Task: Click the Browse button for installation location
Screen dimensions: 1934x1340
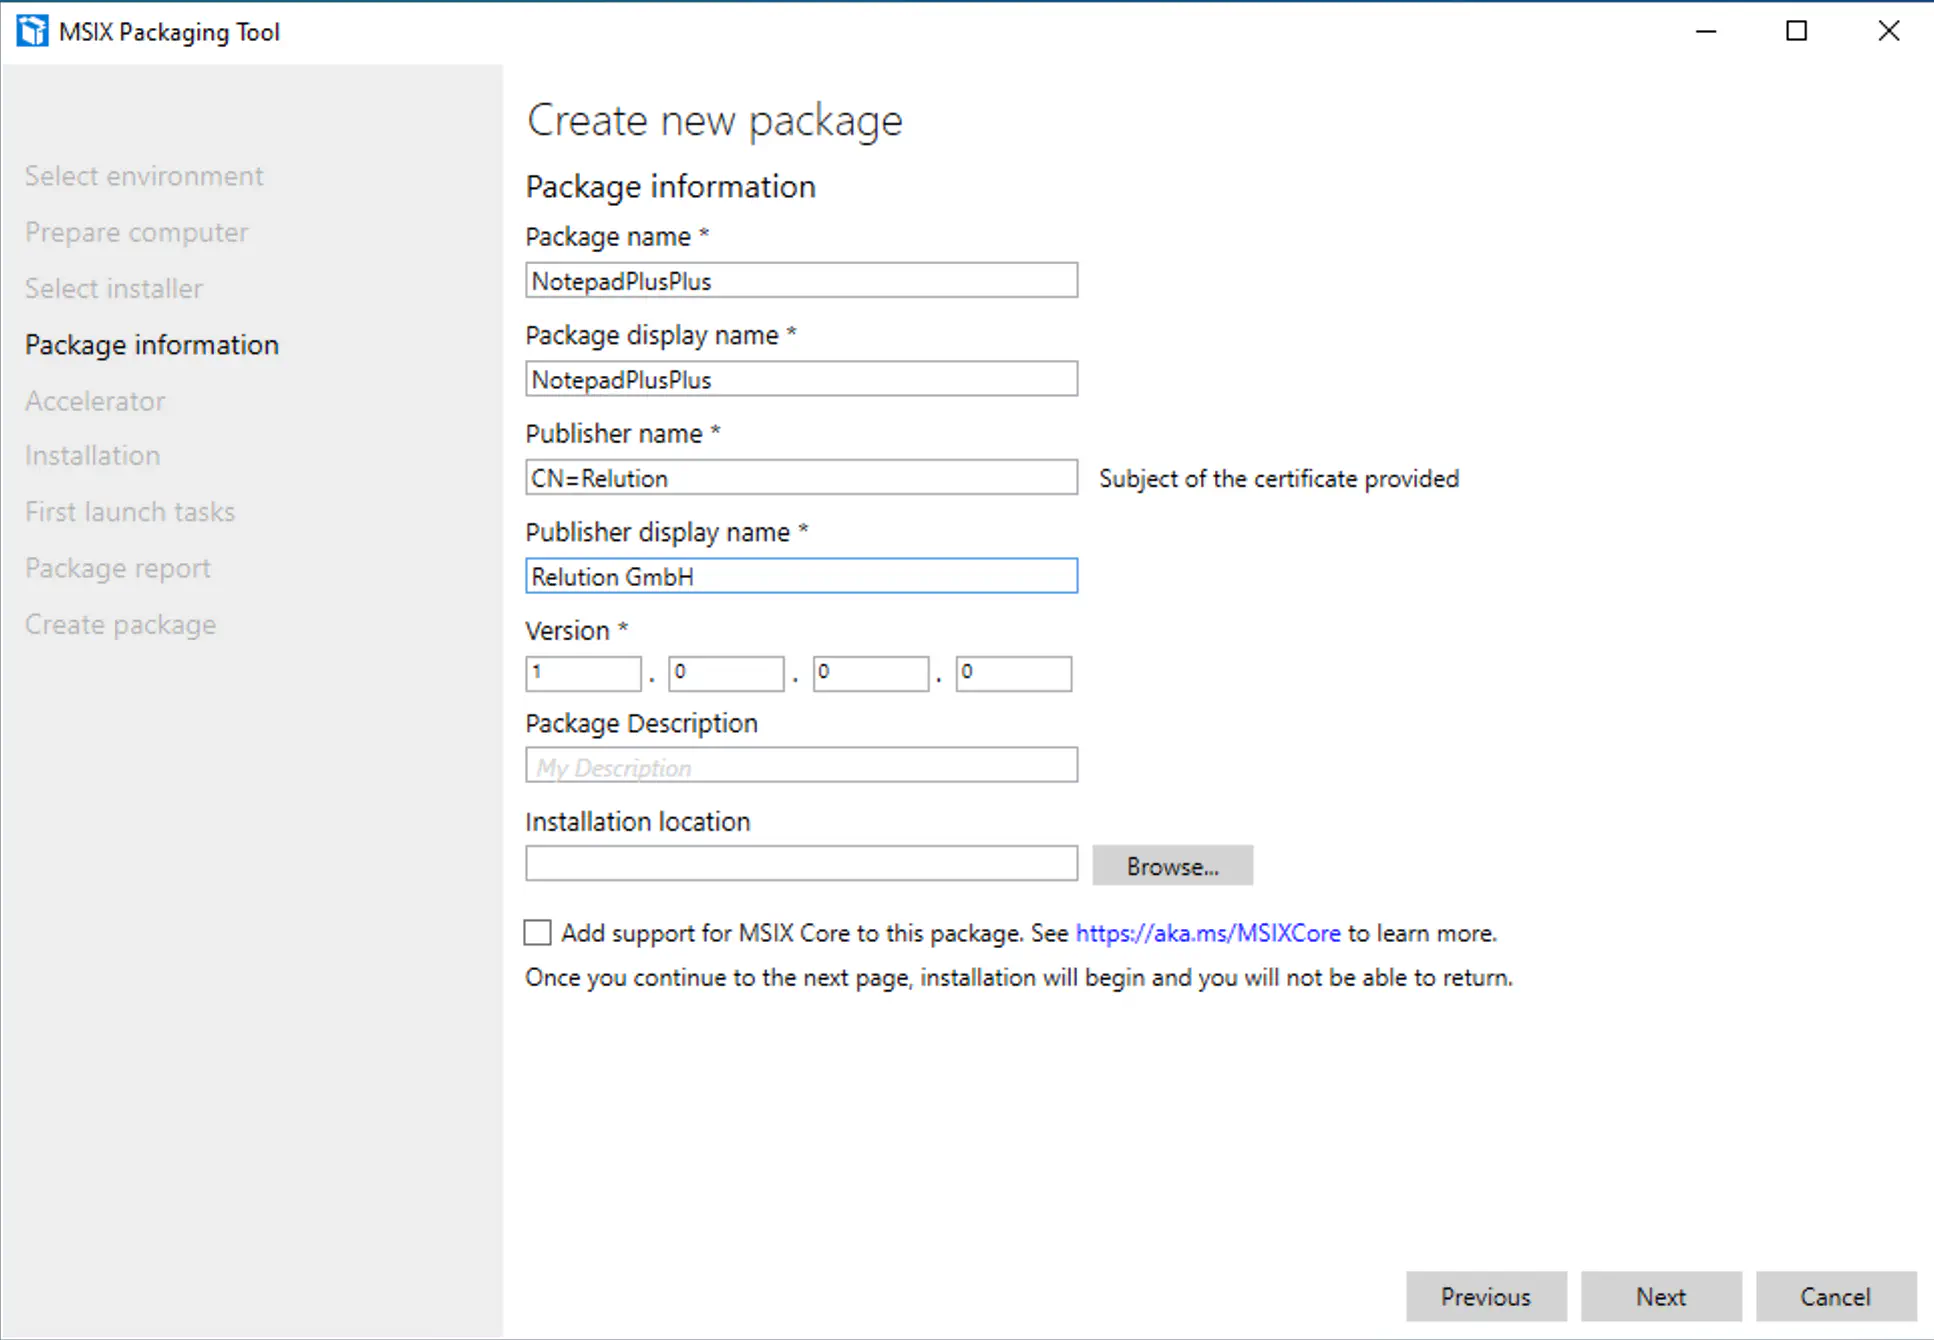Action: [1172, 865]
